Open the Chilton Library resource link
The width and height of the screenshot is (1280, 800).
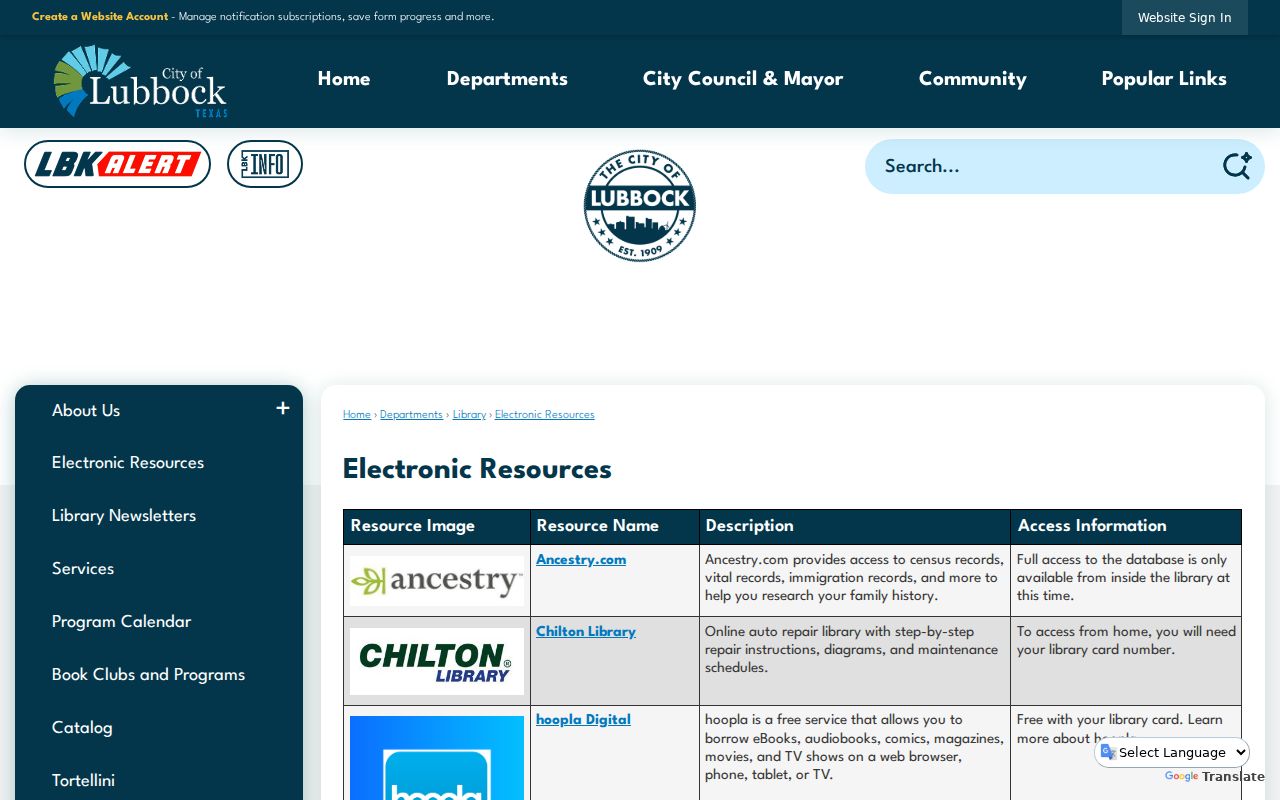pyautogui.click(x=586, y=632)
